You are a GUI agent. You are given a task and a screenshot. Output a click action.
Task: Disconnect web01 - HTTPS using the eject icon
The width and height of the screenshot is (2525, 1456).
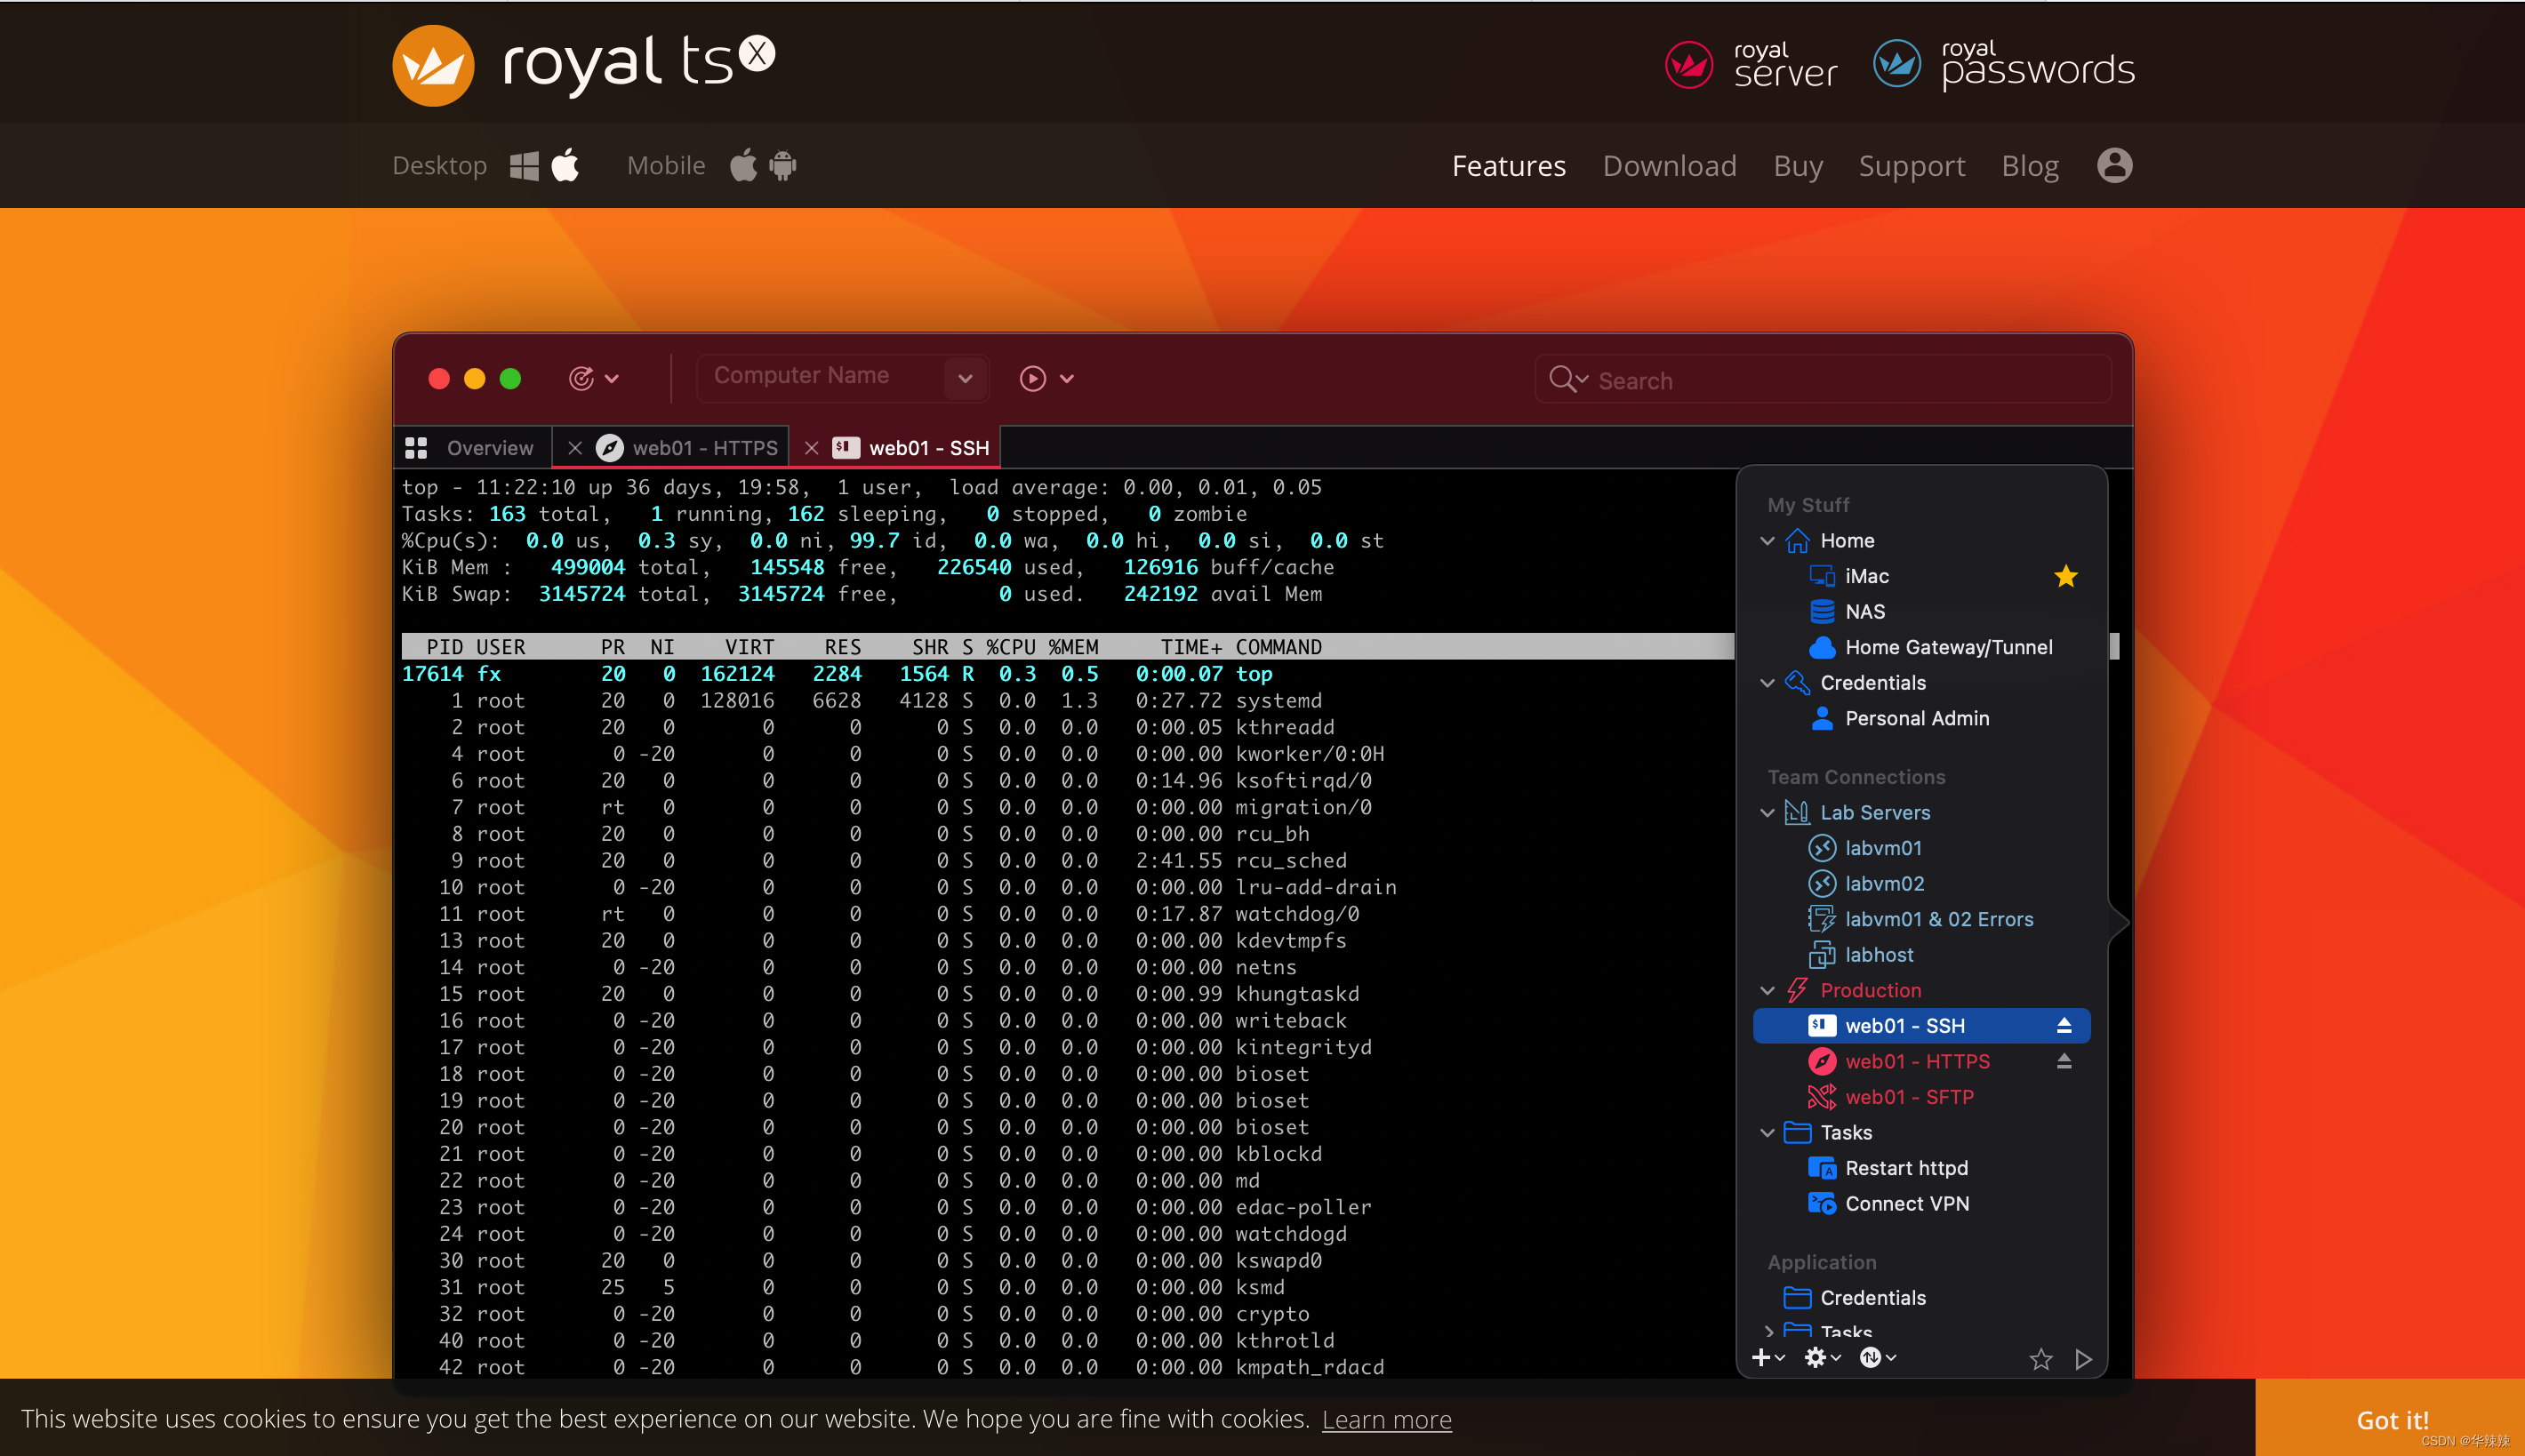point(2063,1062)
